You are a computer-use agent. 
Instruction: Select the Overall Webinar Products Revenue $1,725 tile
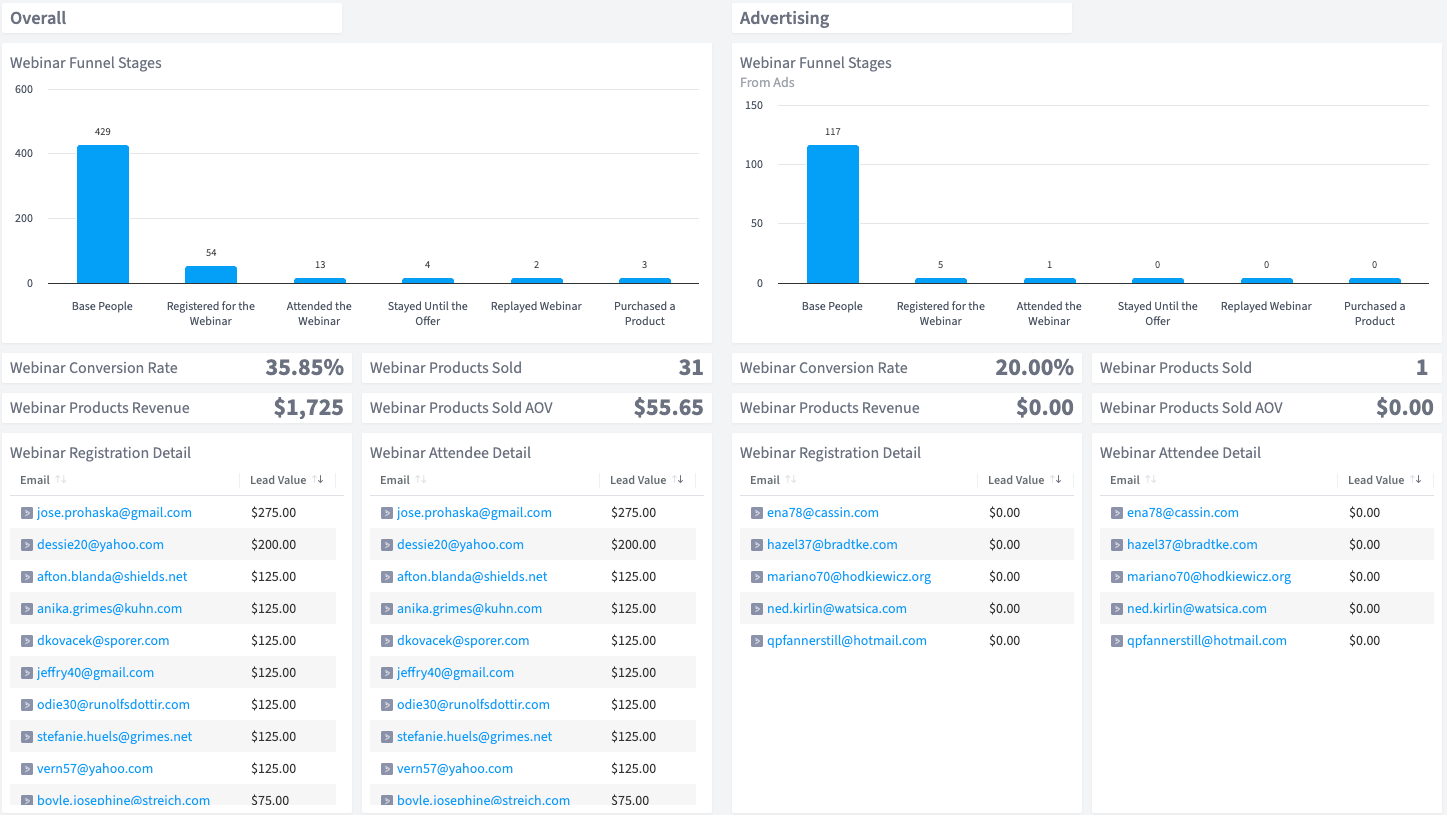point(177,408)
